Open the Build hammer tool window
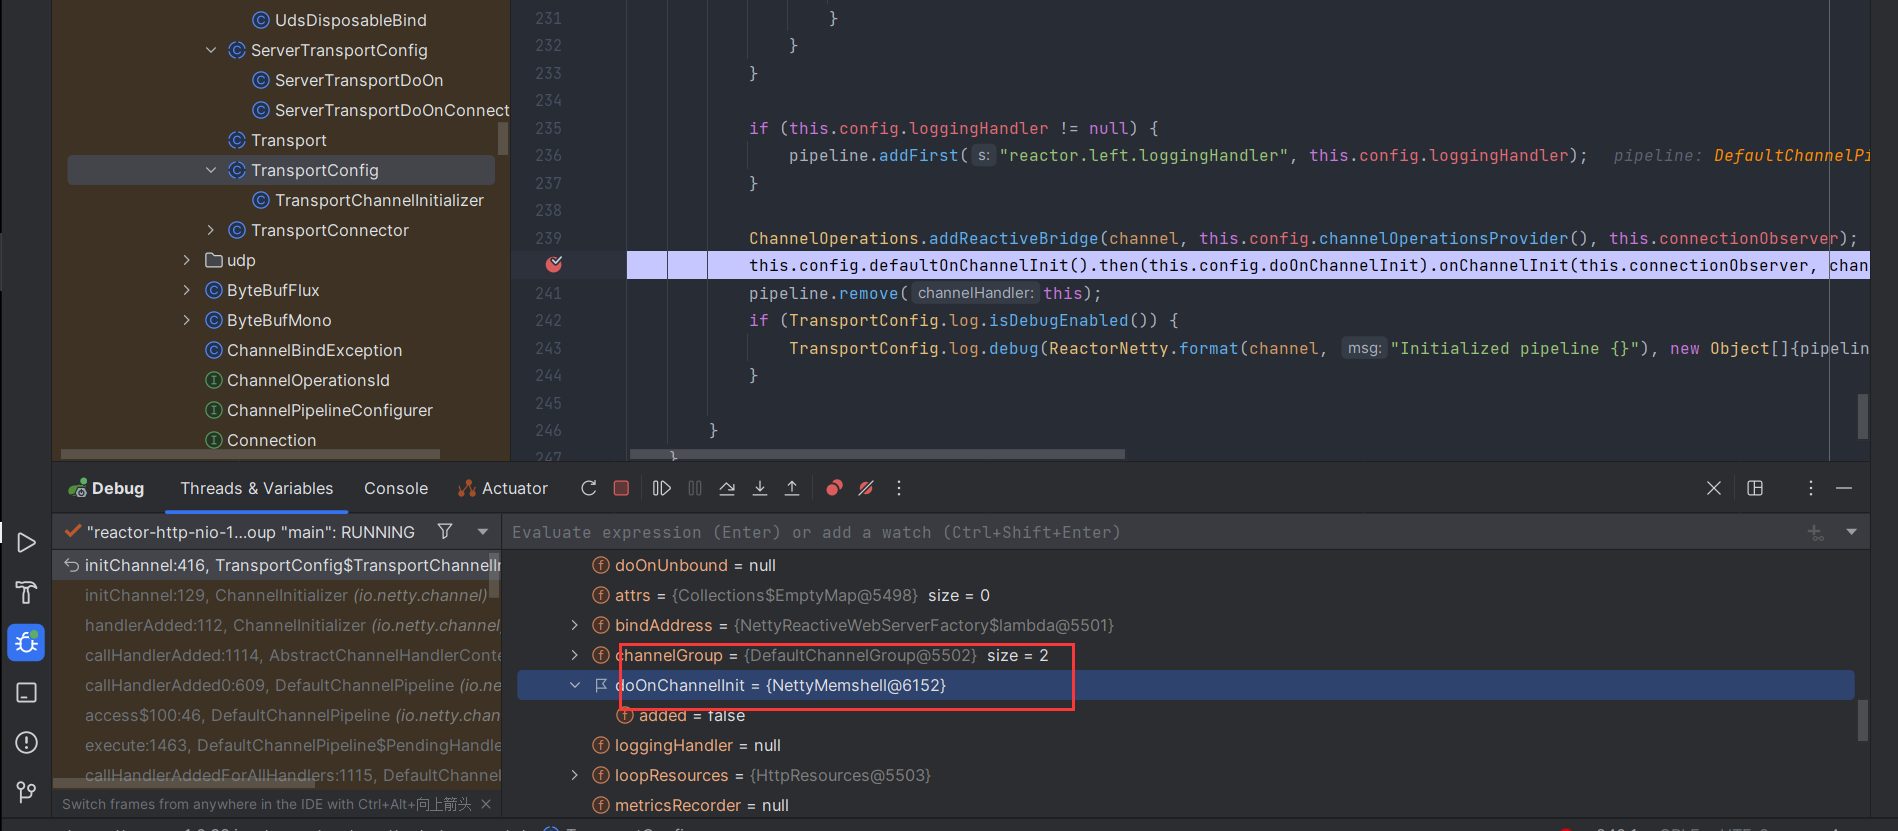Viewport: 1898px width, 831px height. click(27, 592)
